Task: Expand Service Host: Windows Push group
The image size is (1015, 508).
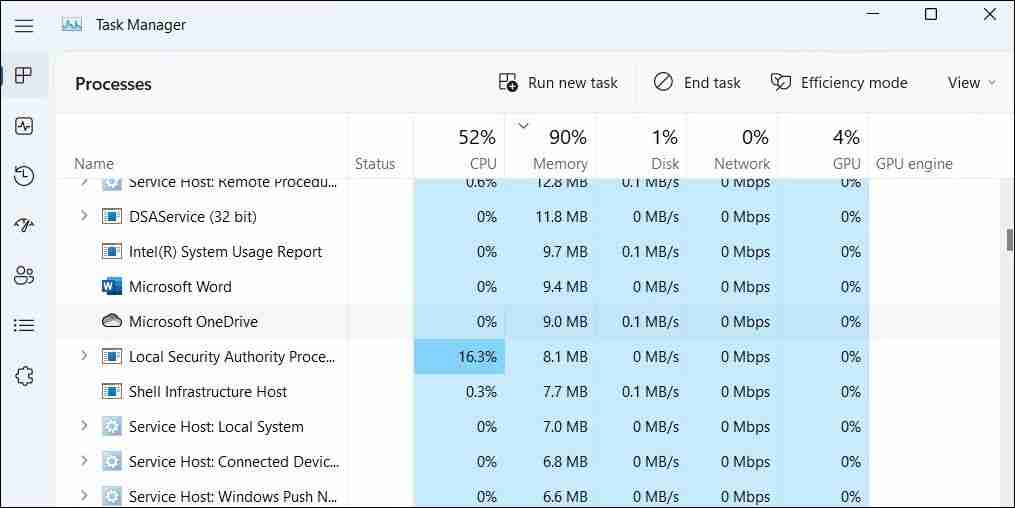Action: [x=84, y=495]
